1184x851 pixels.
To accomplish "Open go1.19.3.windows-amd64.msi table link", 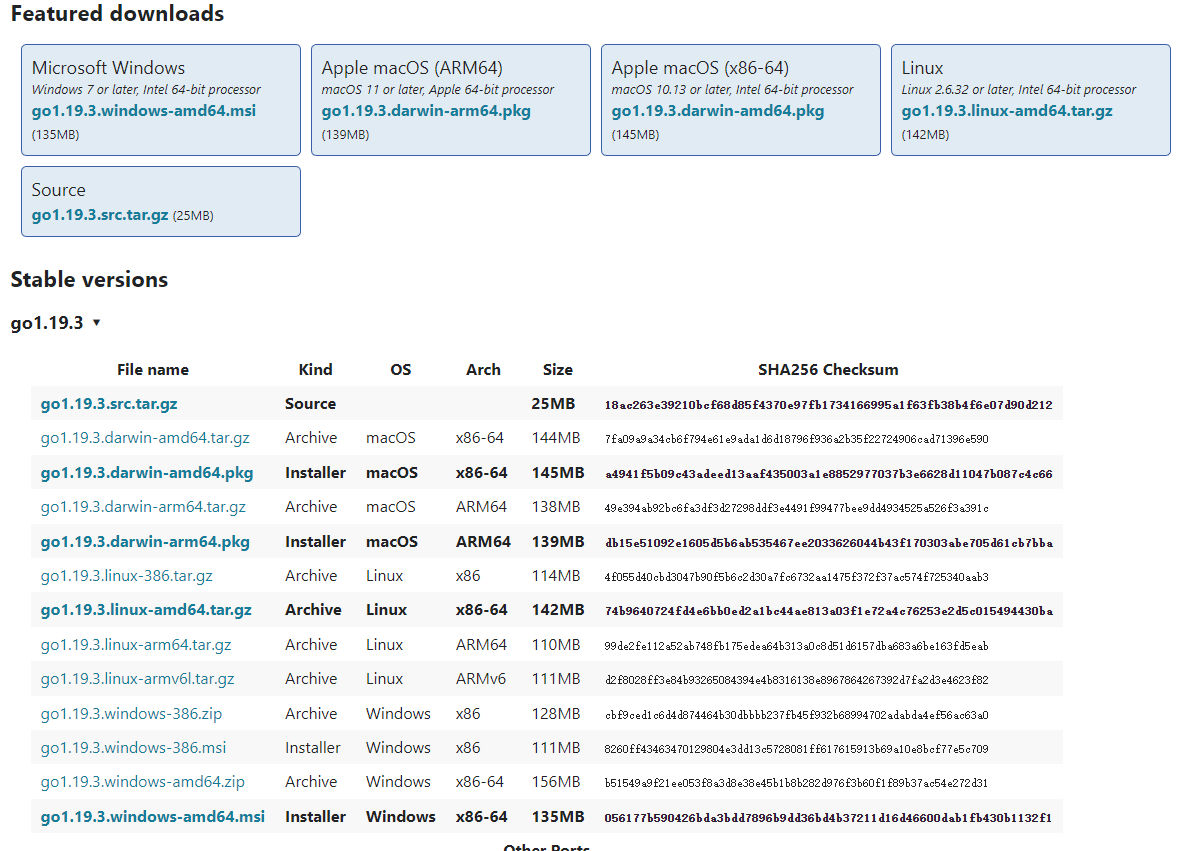I will click(x=153, y=816).
